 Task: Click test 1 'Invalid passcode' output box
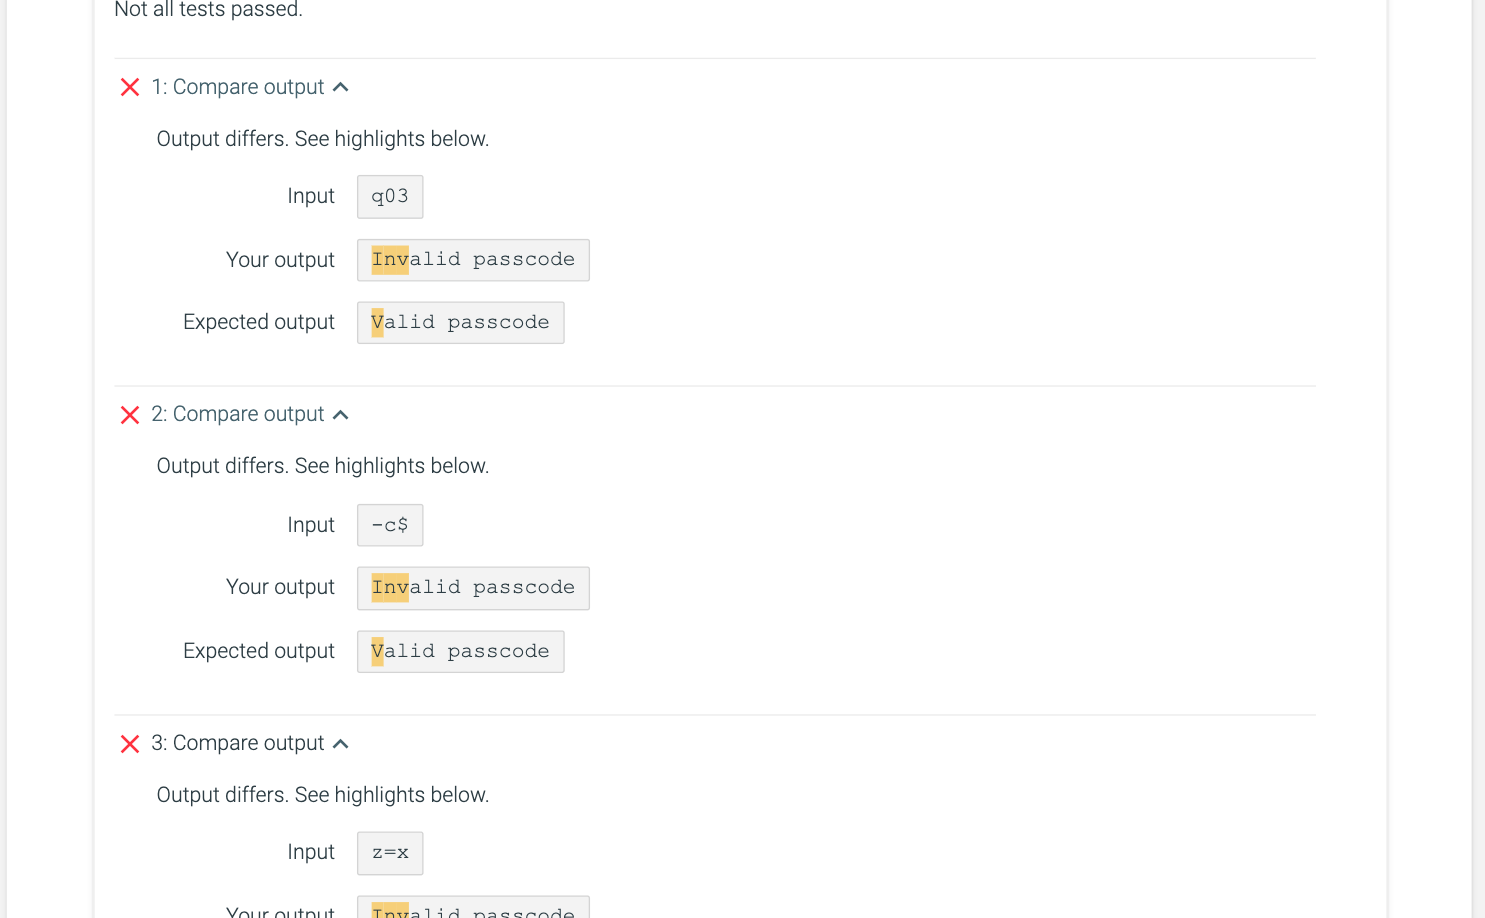pos(473,260)
